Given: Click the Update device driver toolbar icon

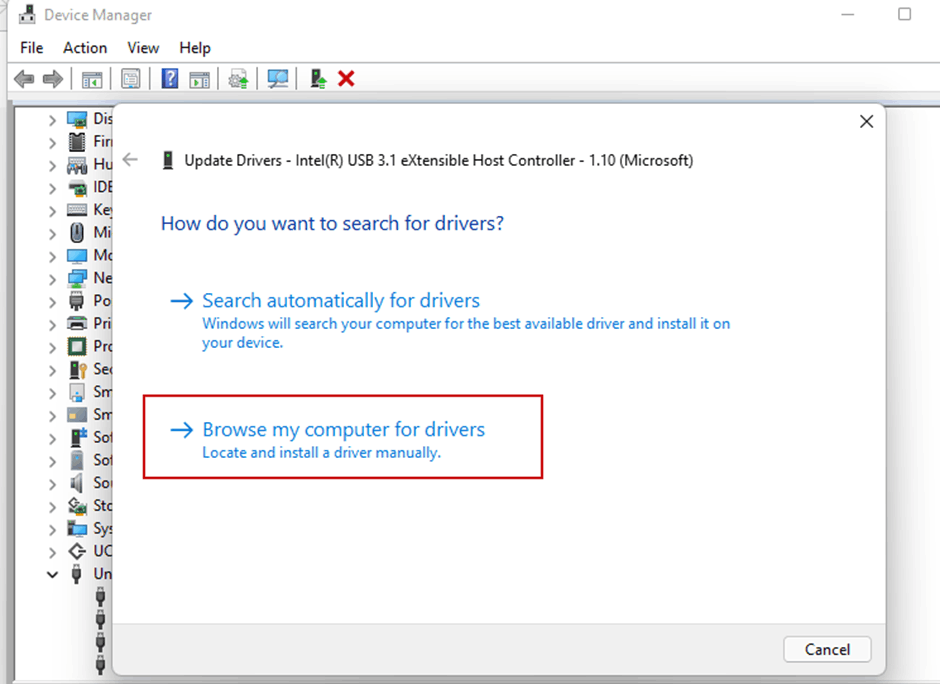Looking at the screenshot, I should coord(238,79).
